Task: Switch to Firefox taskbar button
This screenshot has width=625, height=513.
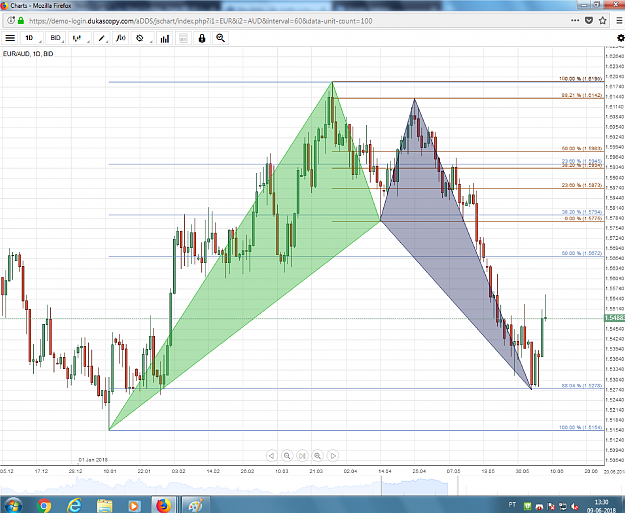Action: tap(163, 505)
